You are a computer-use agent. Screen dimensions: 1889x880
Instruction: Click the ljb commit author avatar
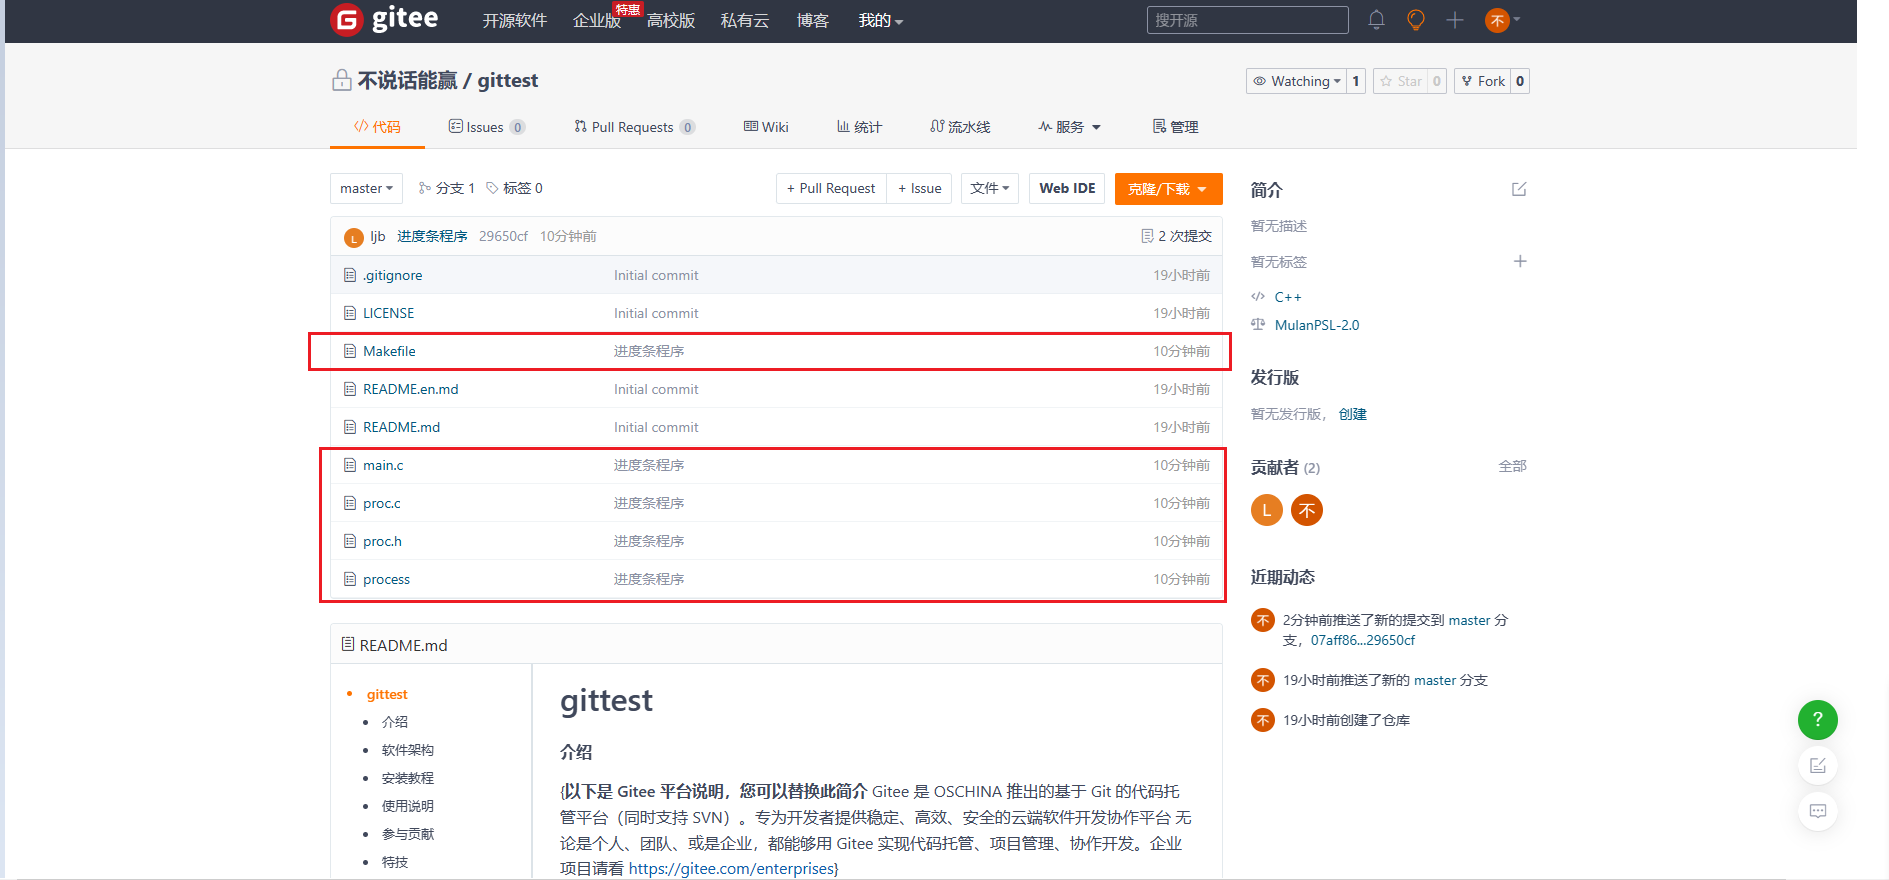point(353,237)
